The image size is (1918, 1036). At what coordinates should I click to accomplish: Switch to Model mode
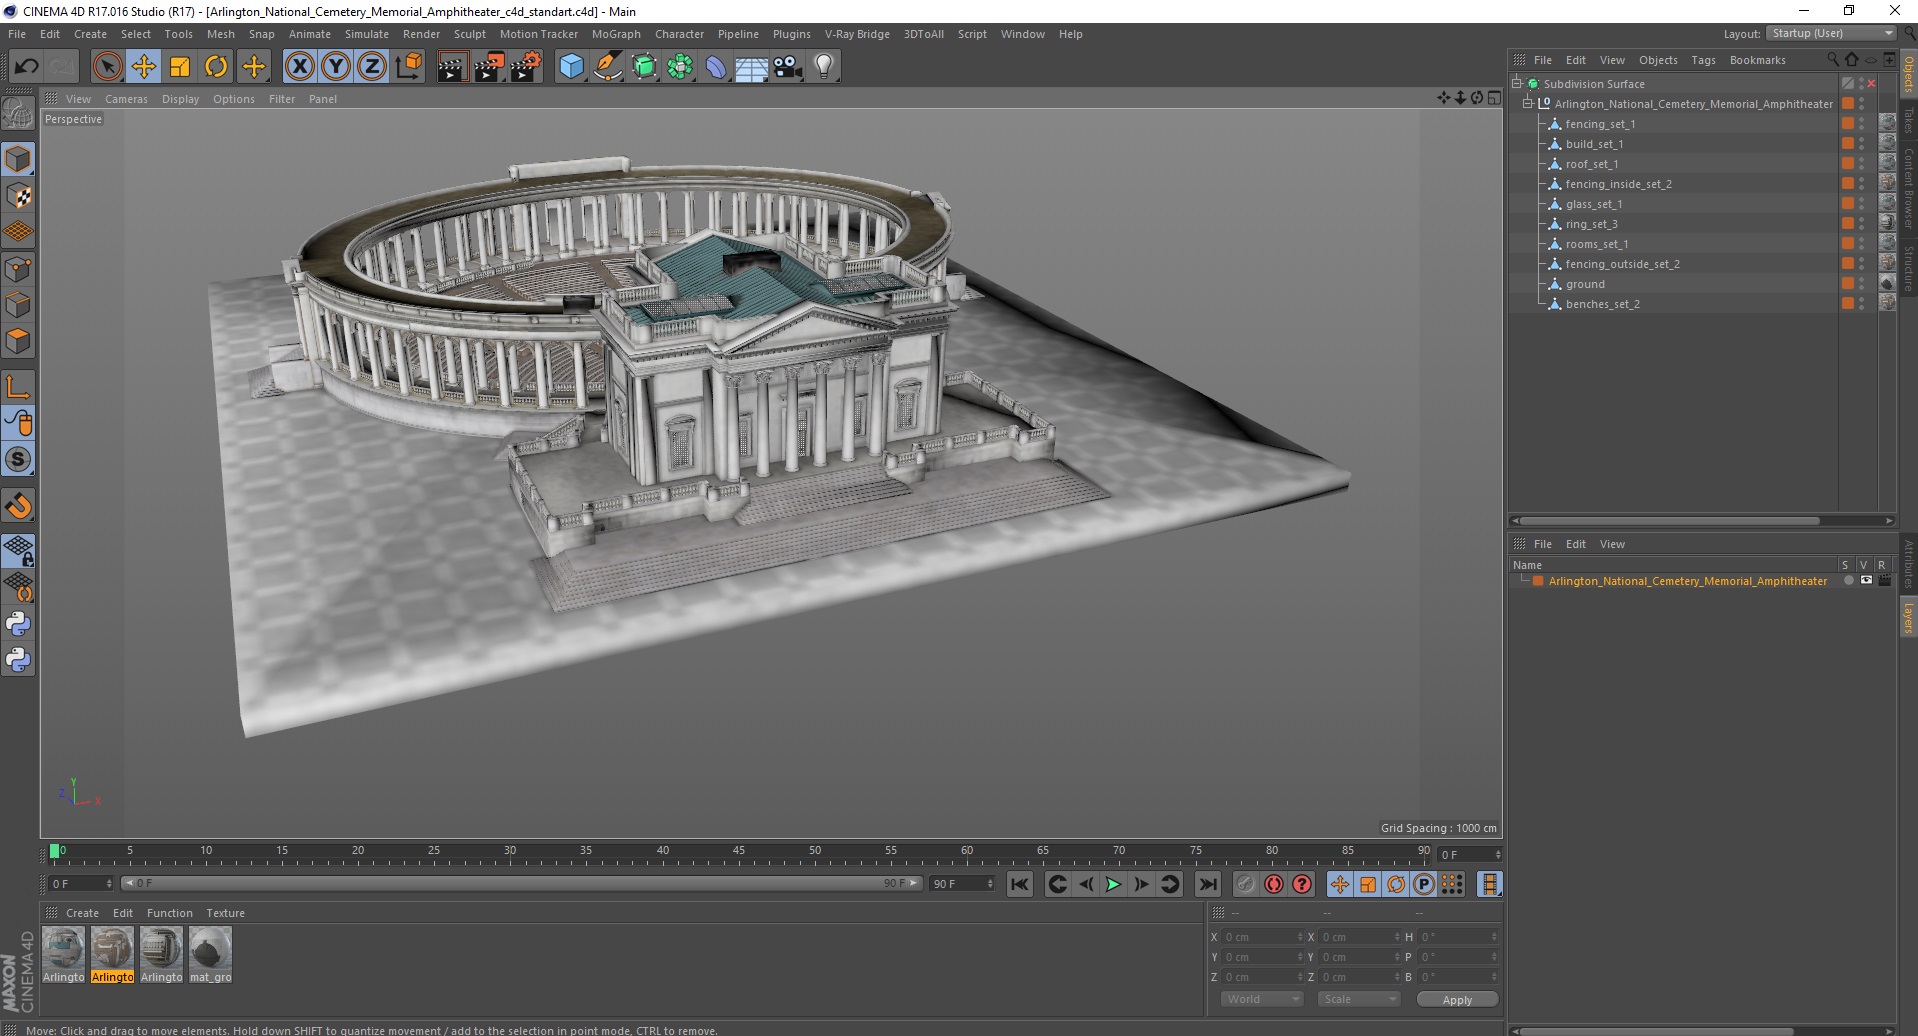pos(18,159)
